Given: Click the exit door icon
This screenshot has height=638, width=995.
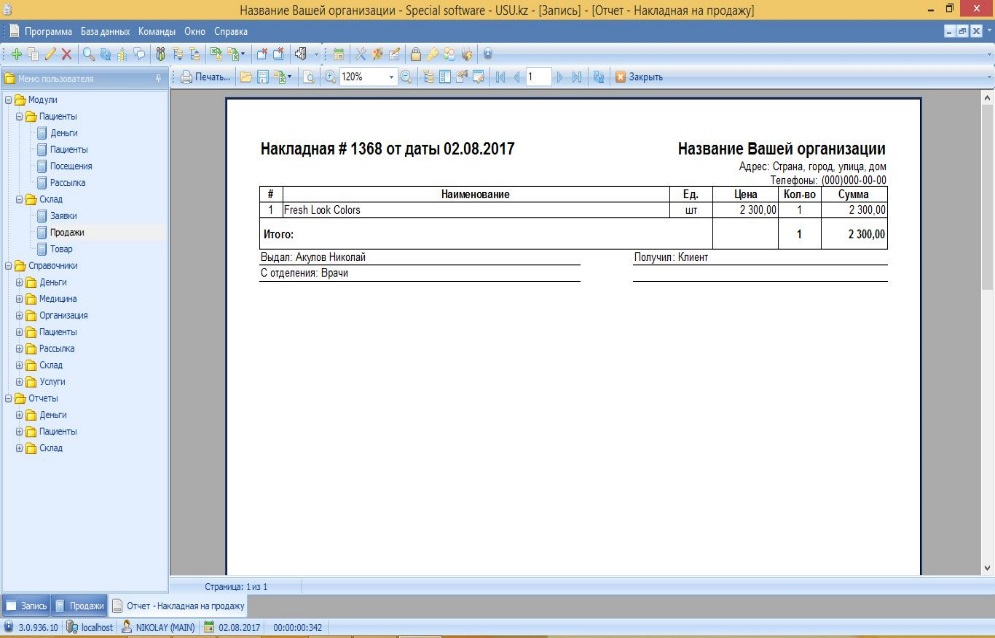Looking at the screenshot, I should click(300, 54).
